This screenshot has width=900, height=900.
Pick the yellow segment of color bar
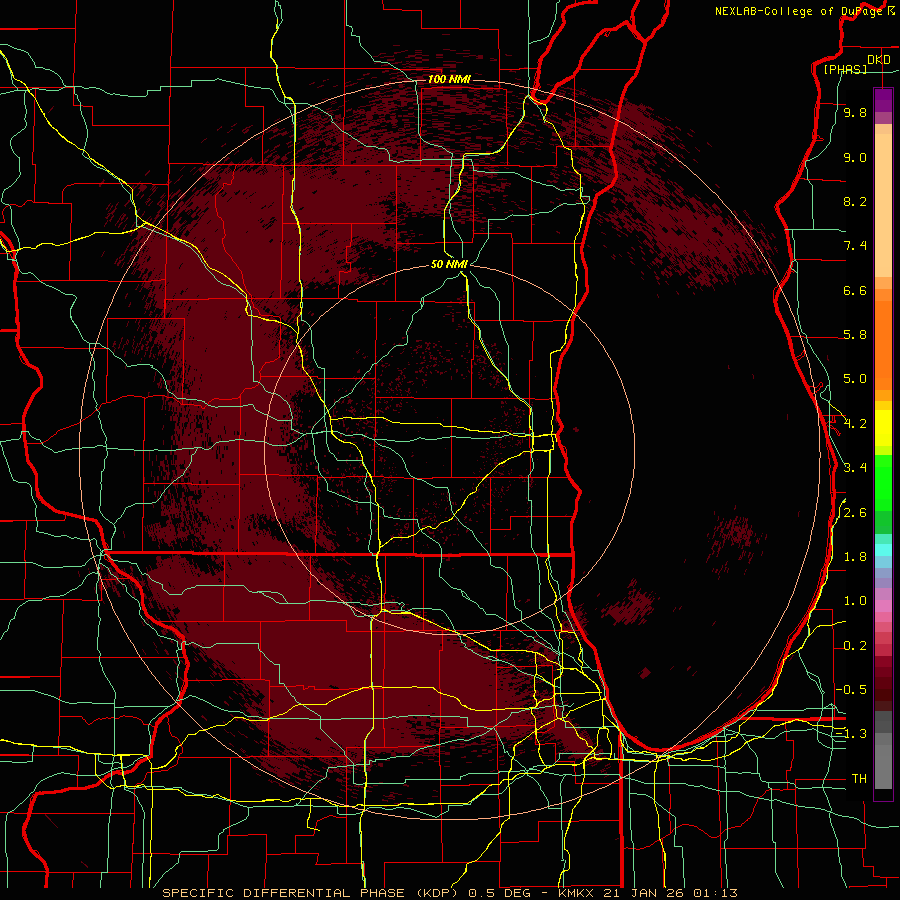(883, 428)
